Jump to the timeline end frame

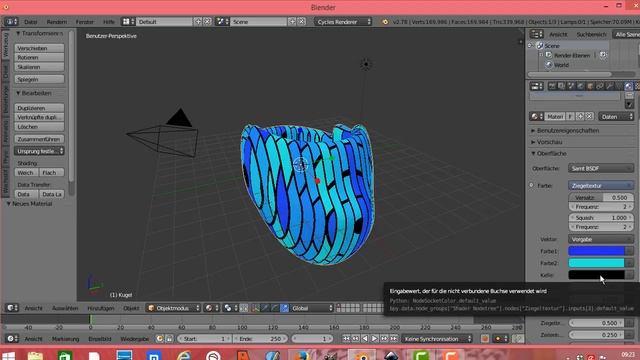pos(393,339)
